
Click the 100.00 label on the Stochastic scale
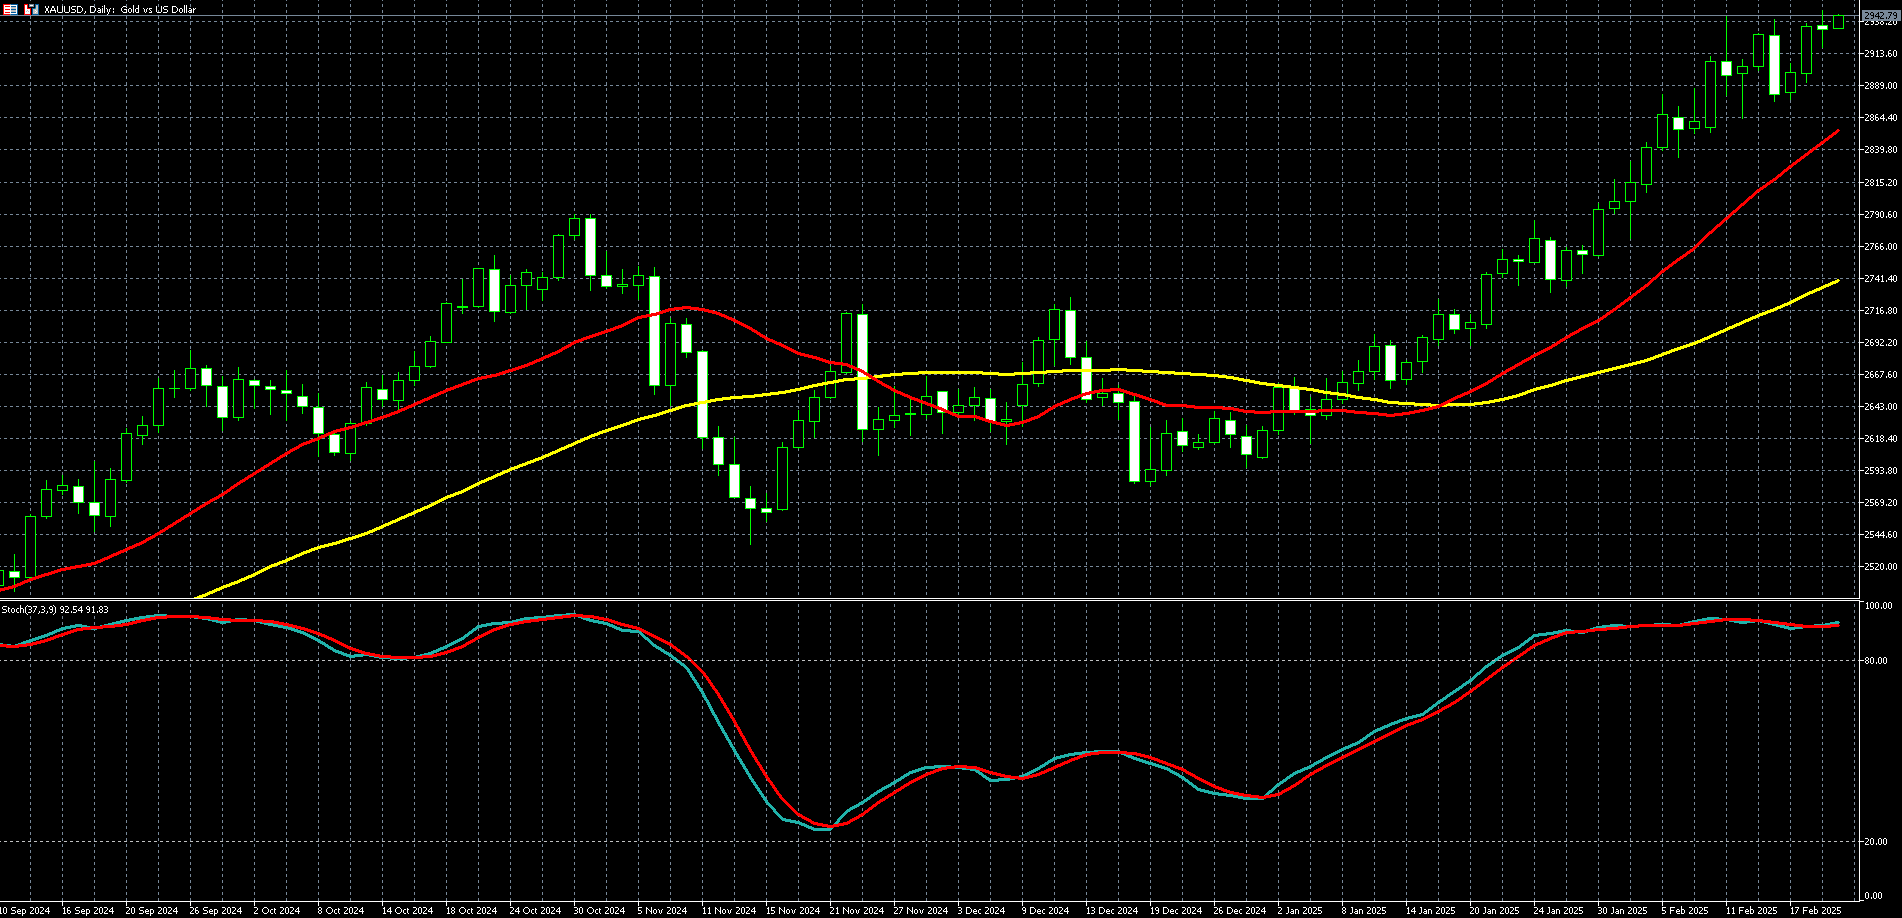(x=1878, y=606)
